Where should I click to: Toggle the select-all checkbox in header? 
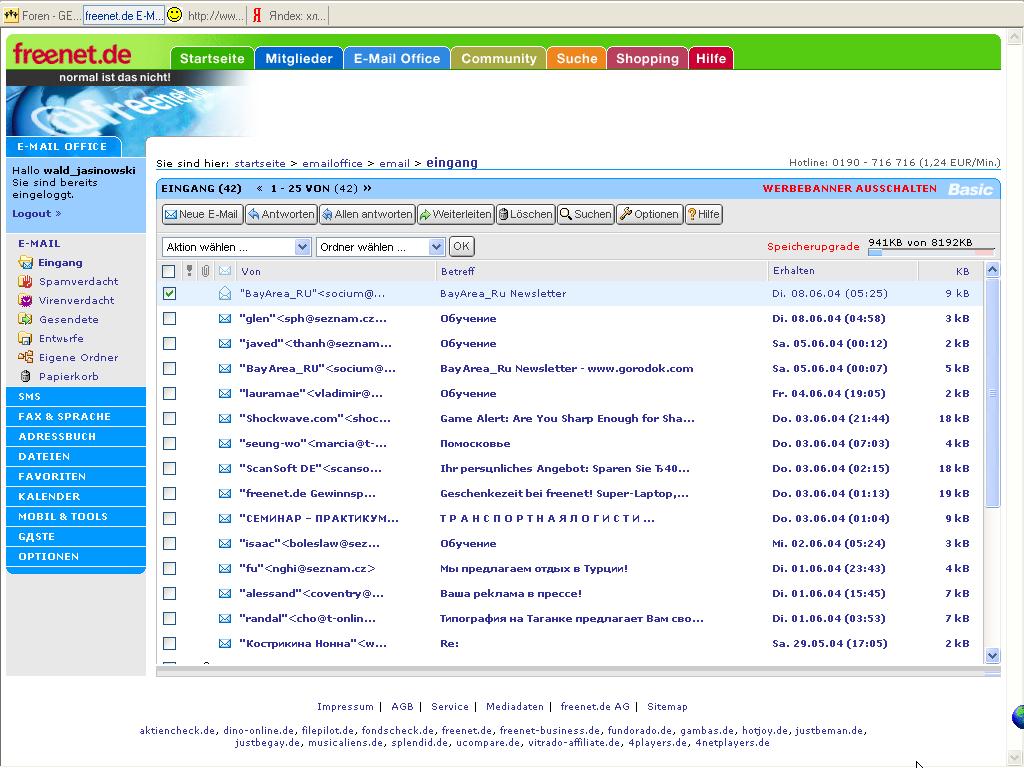[x=168, y=271]
